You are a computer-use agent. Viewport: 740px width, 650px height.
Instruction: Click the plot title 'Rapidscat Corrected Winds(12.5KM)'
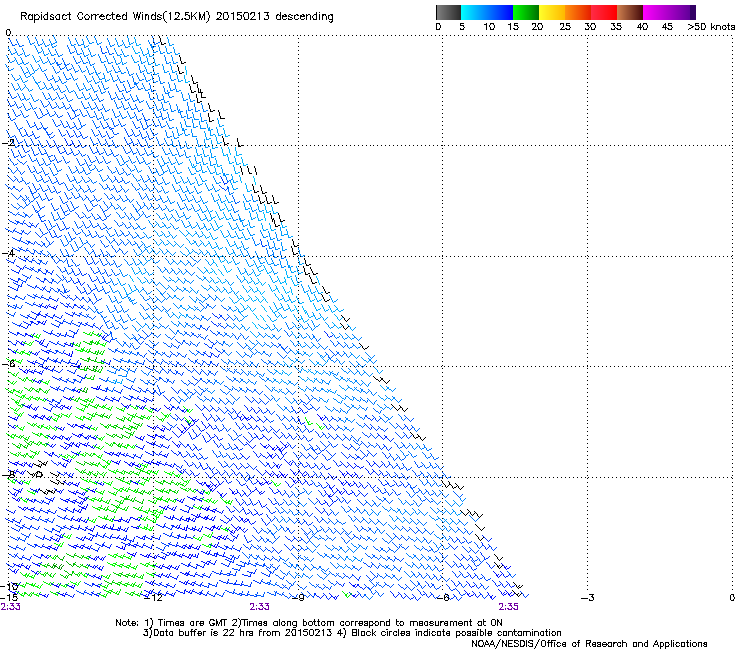point(115,17)
